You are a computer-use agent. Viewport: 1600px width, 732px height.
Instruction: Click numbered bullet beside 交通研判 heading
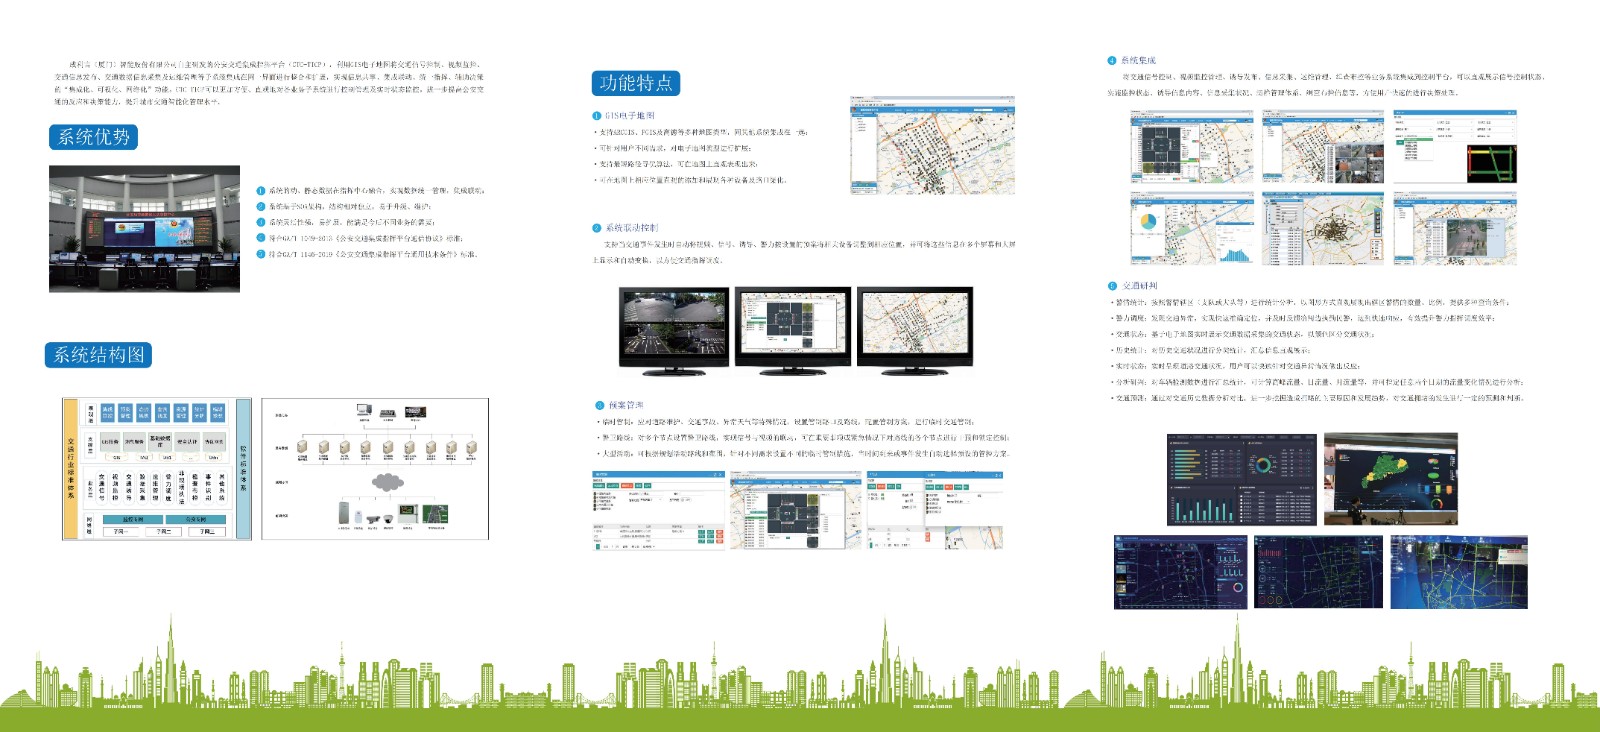(x=1112, y=286)
